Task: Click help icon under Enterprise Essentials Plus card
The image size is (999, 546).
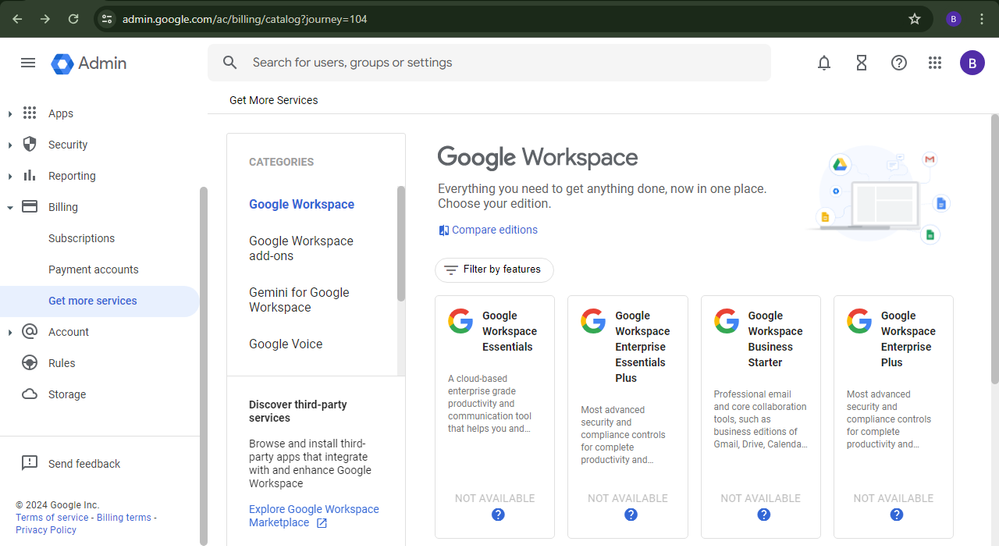Action: [x=631, y=514]
